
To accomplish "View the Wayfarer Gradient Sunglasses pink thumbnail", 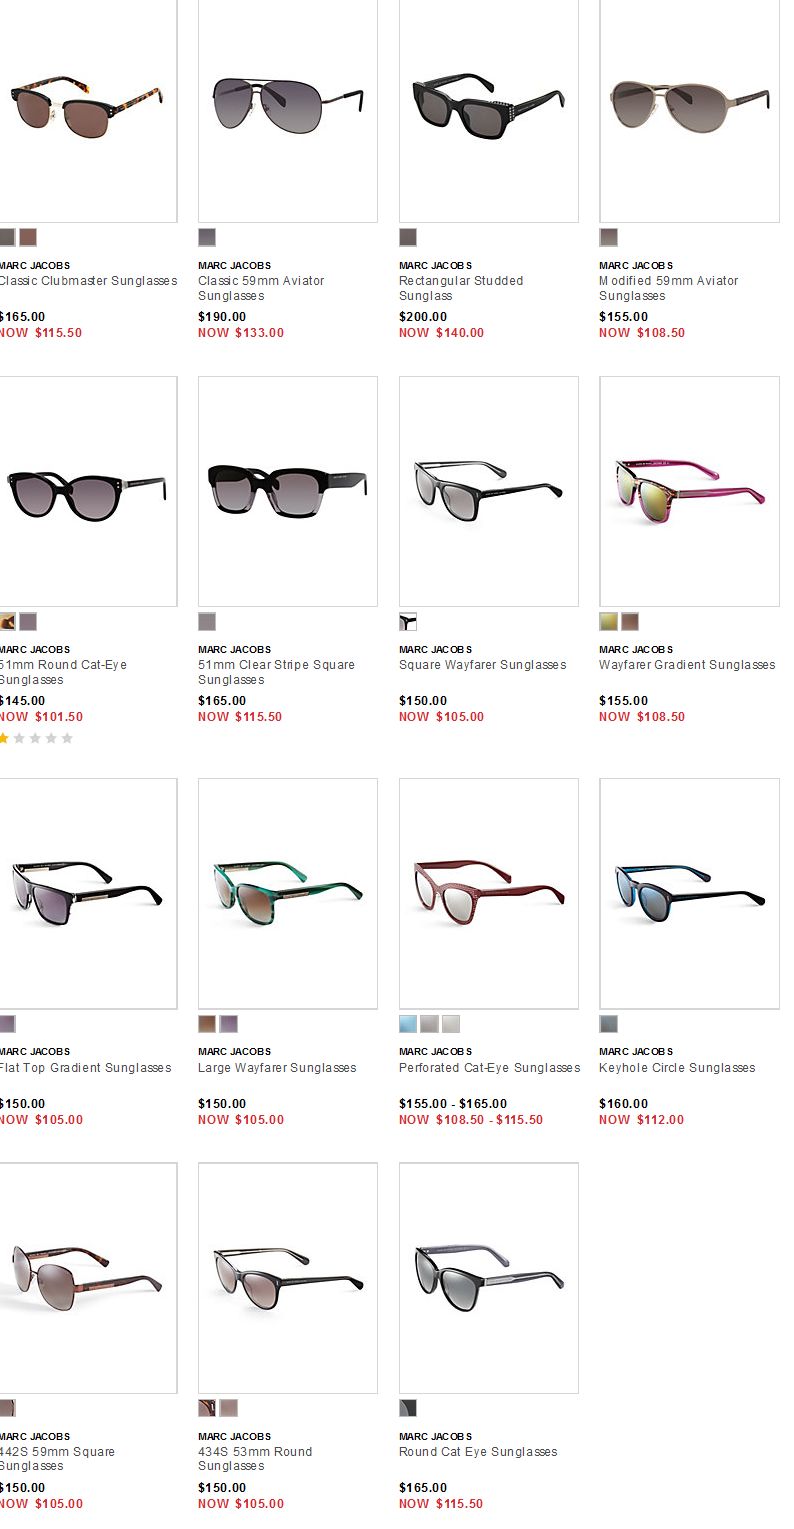I will coord(689,491).
